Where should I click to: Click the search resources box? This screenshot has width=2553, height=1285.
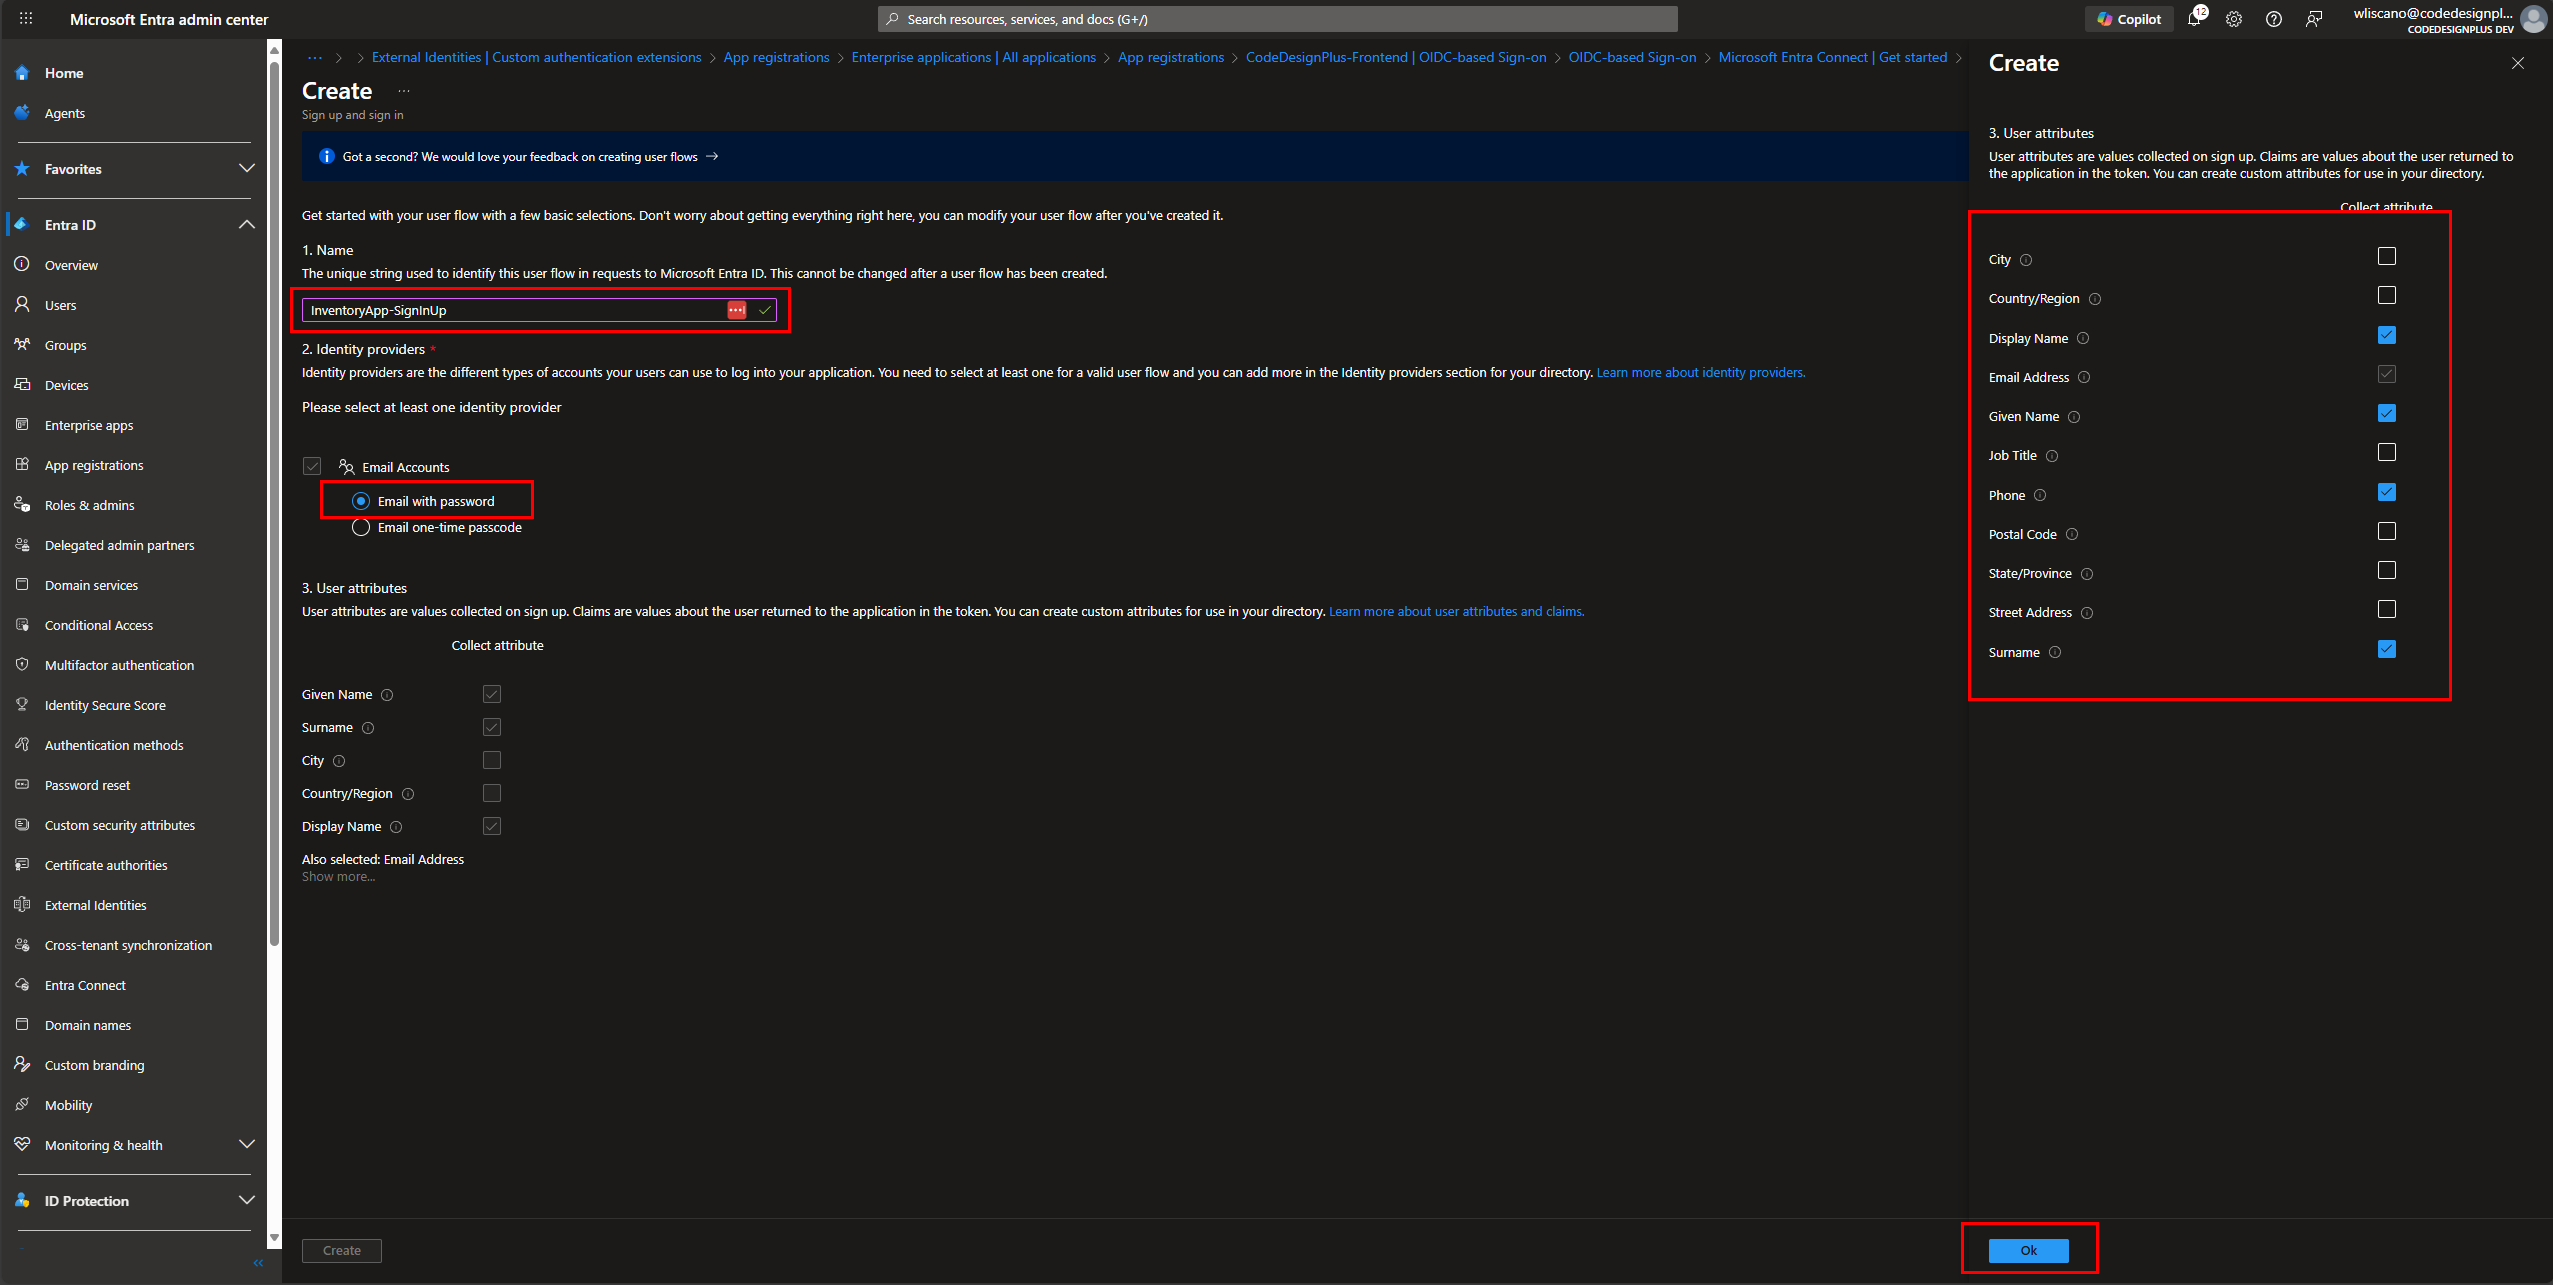(x=1277, y=19)
